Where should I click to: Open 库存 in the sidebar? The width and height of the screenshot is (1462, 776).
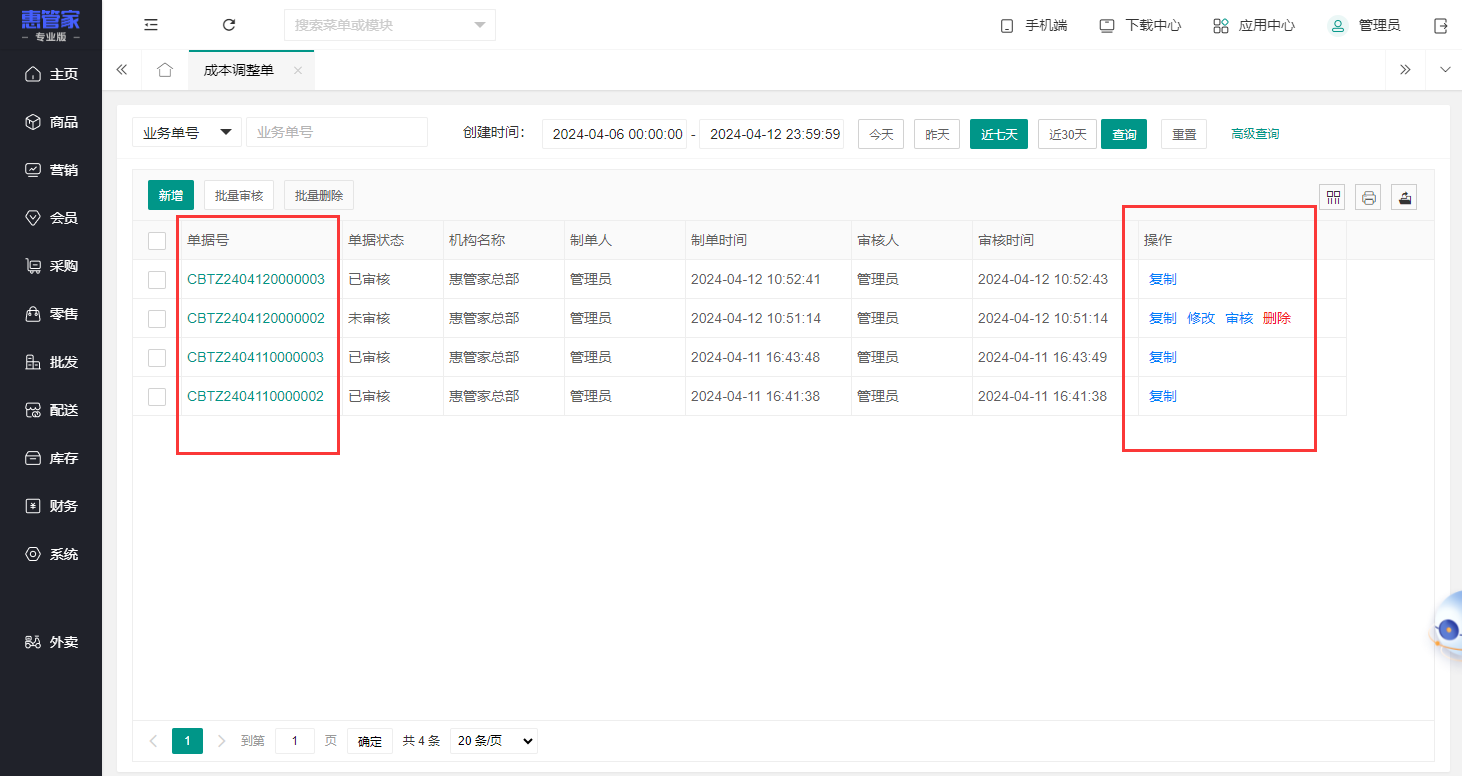click(x=51, y=458)
